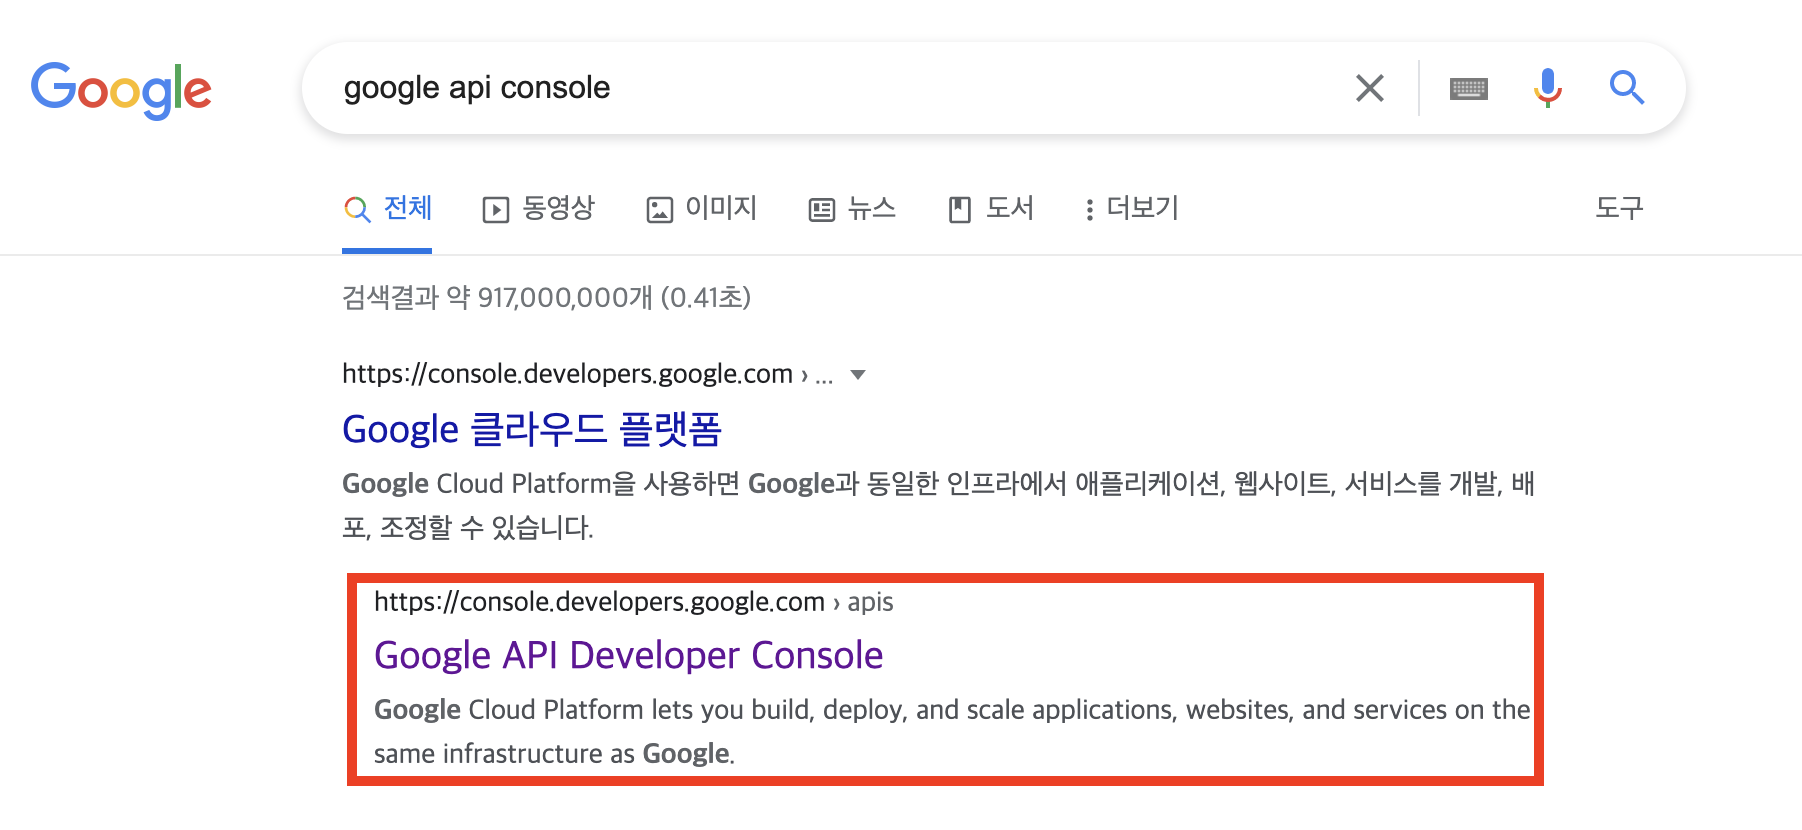Click the Korean snippet starting "Google Cloud Platform을 사용하면"

938,505
